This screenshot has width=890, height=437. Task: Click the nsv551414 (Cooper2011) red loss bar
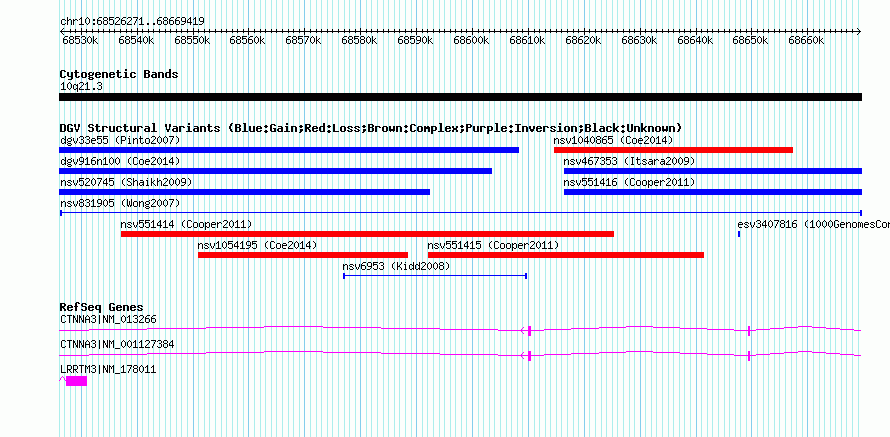point(367,234)
